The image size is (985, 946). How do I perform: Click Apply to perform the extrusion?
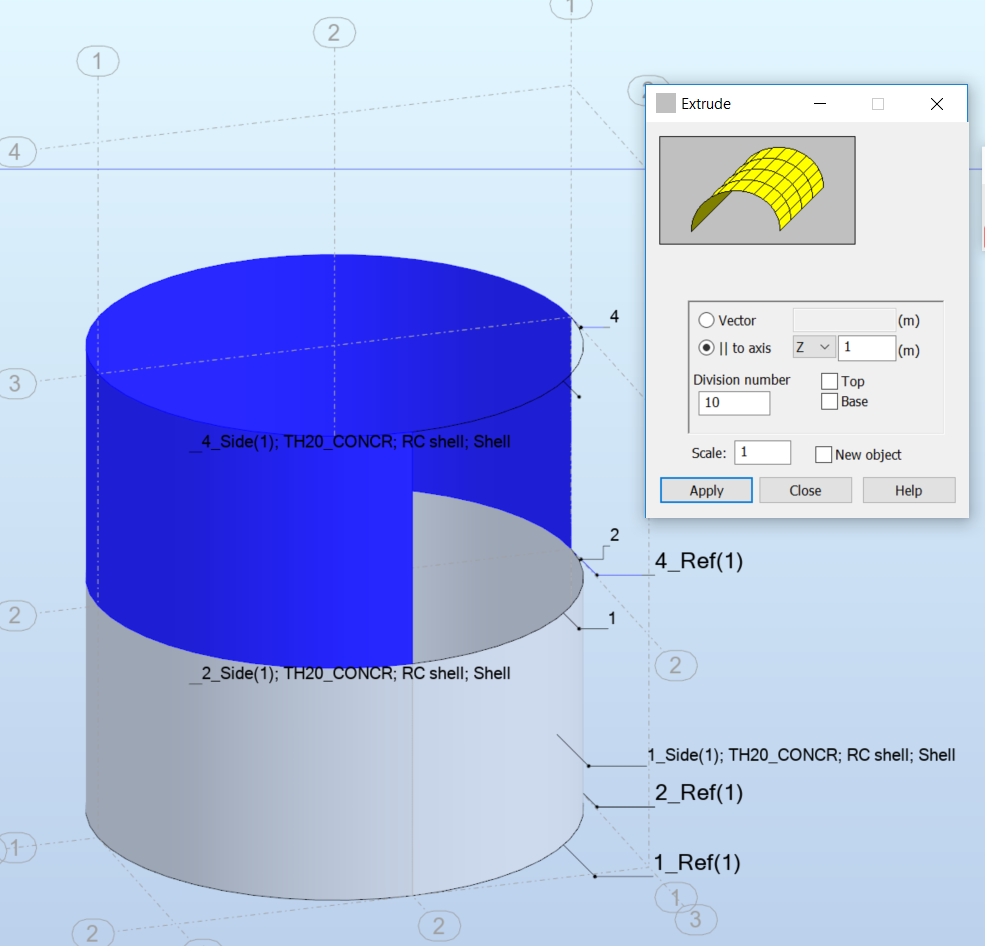pyautogui.click(x=705, y=490)
